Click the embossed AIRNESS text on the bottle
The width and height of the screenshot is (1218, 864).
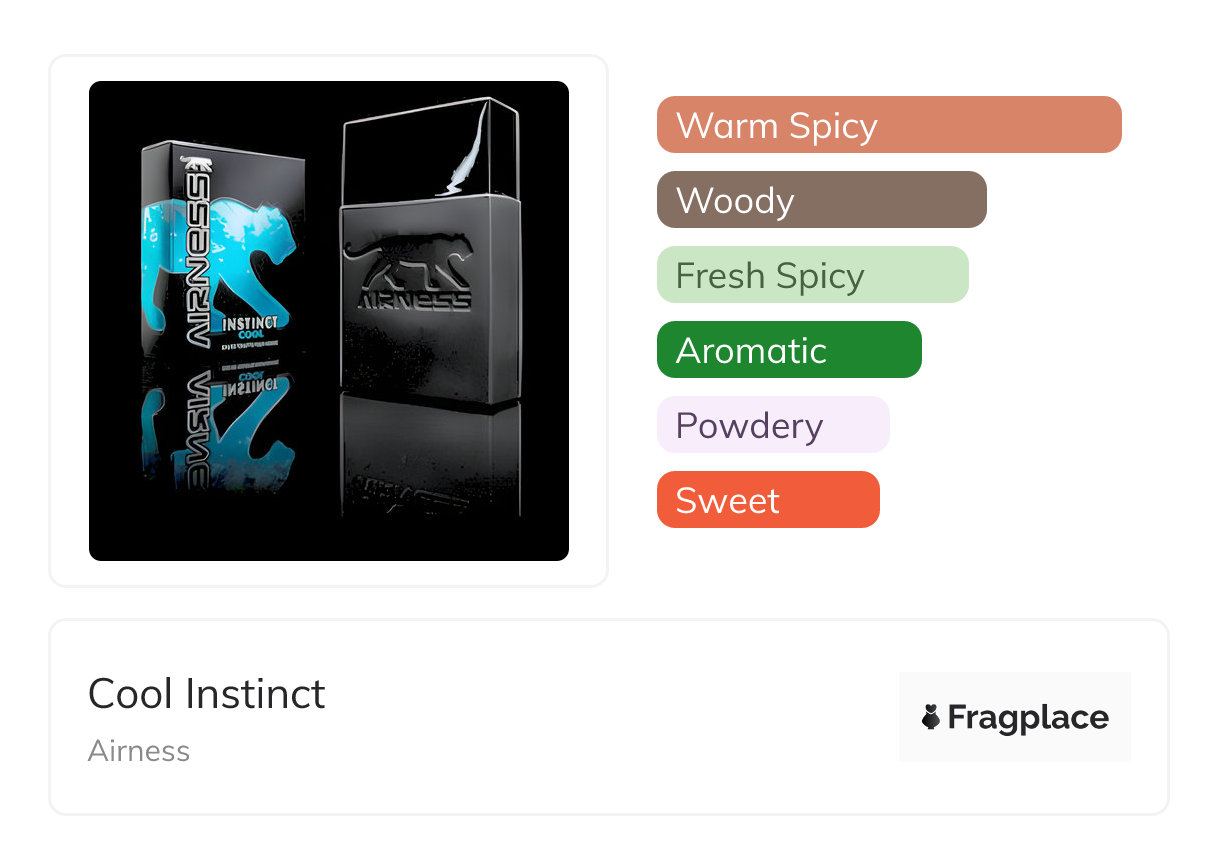coord(414,300)
